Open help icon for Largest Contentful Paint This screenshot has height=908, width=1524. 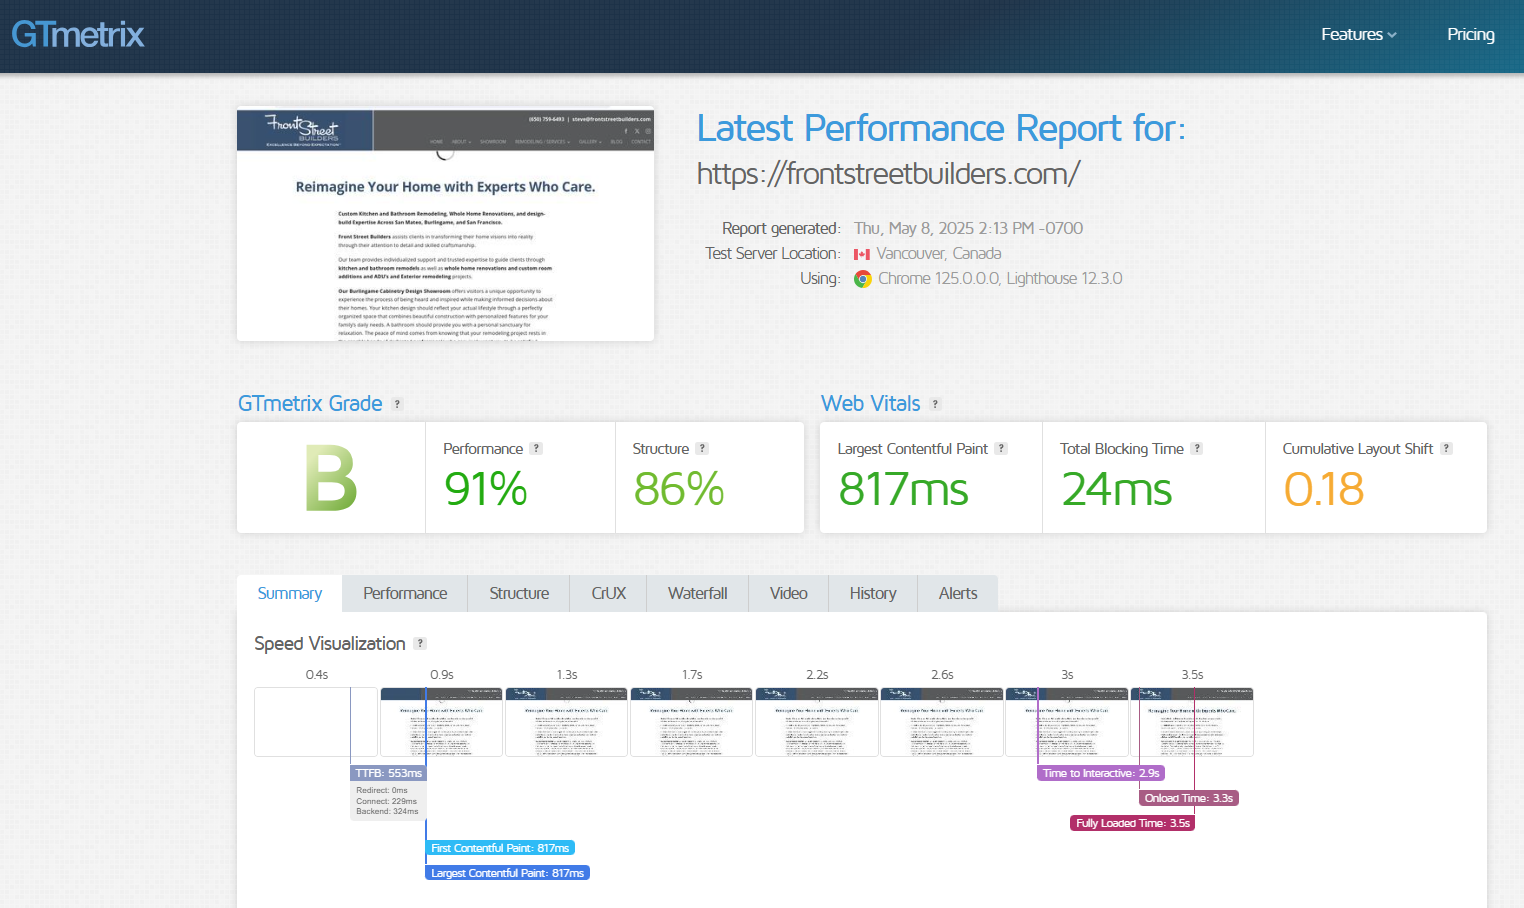pyautogui.click(x=1001, y=449)
